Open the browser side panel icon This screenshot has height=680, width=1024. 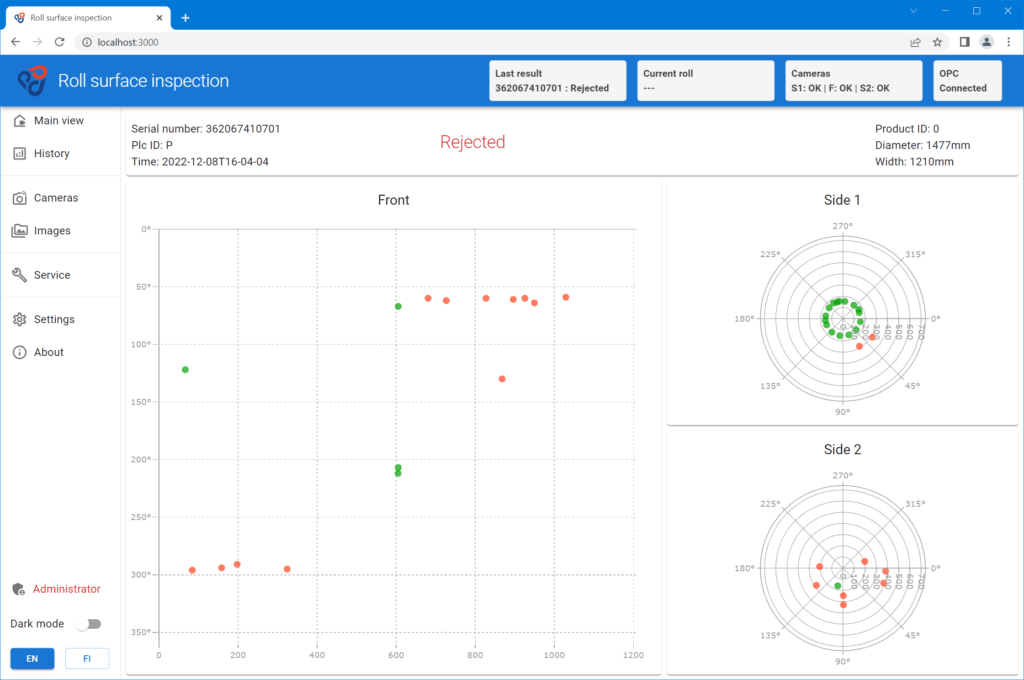[x=965, y=42]
